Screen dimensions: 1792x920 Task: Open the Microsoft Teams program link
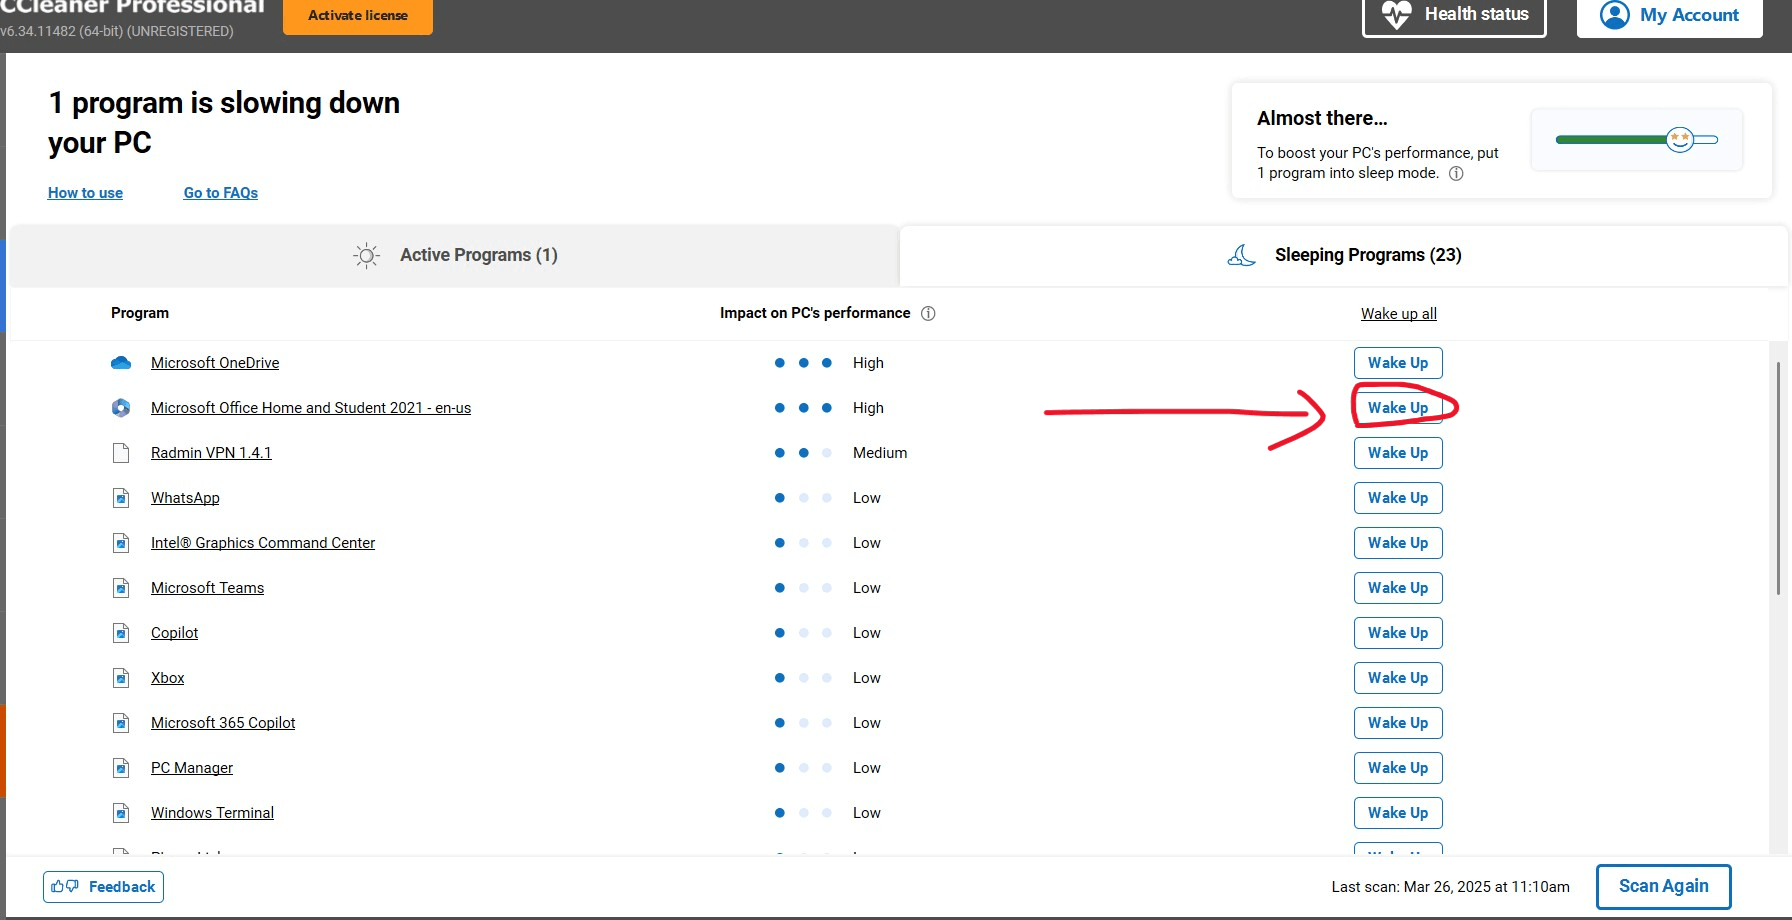(207, 588)
